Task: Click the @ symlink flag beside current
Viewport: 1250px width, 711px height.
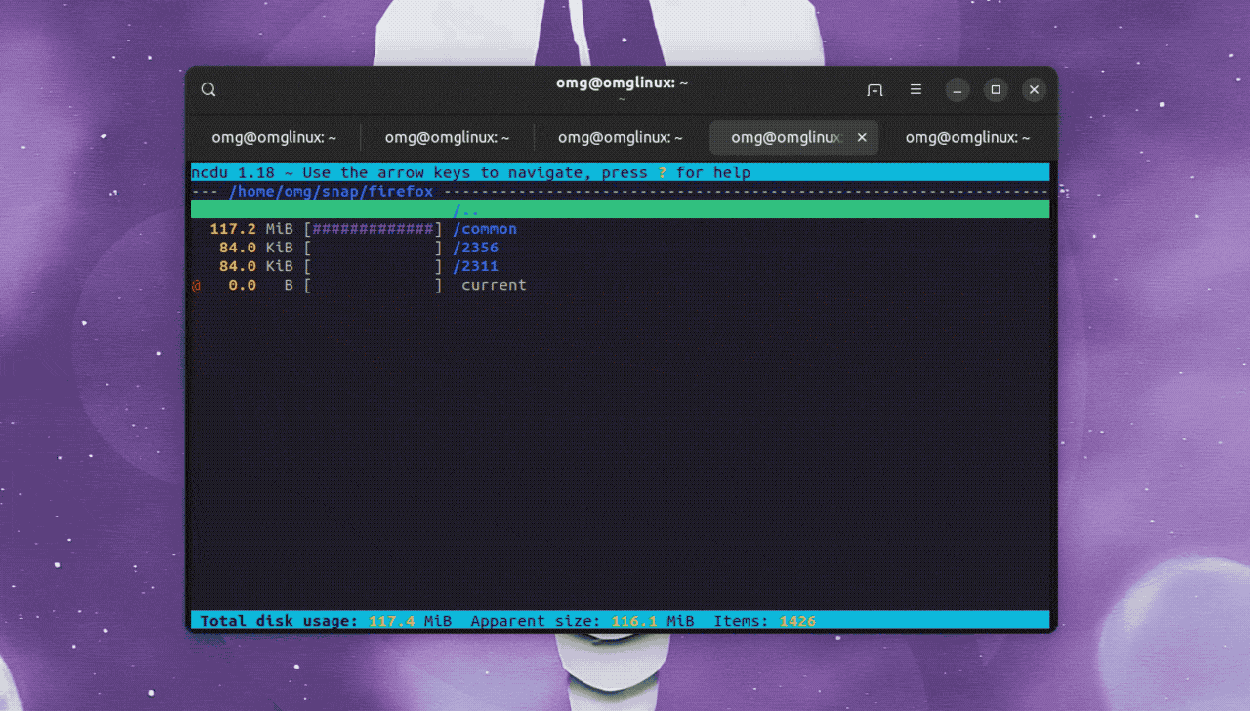Action: point(196,285)
